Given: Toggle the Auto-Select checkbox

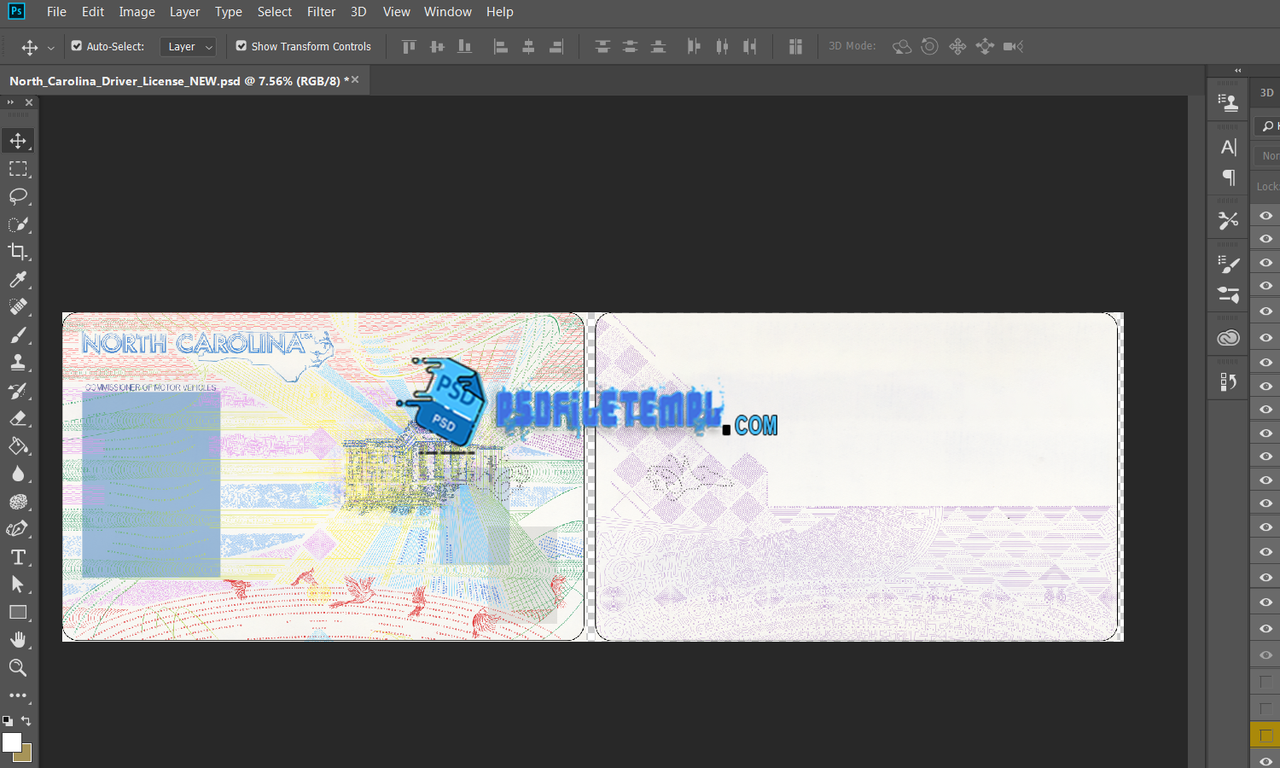Looking at the screenshot, I should pos(77,46).
